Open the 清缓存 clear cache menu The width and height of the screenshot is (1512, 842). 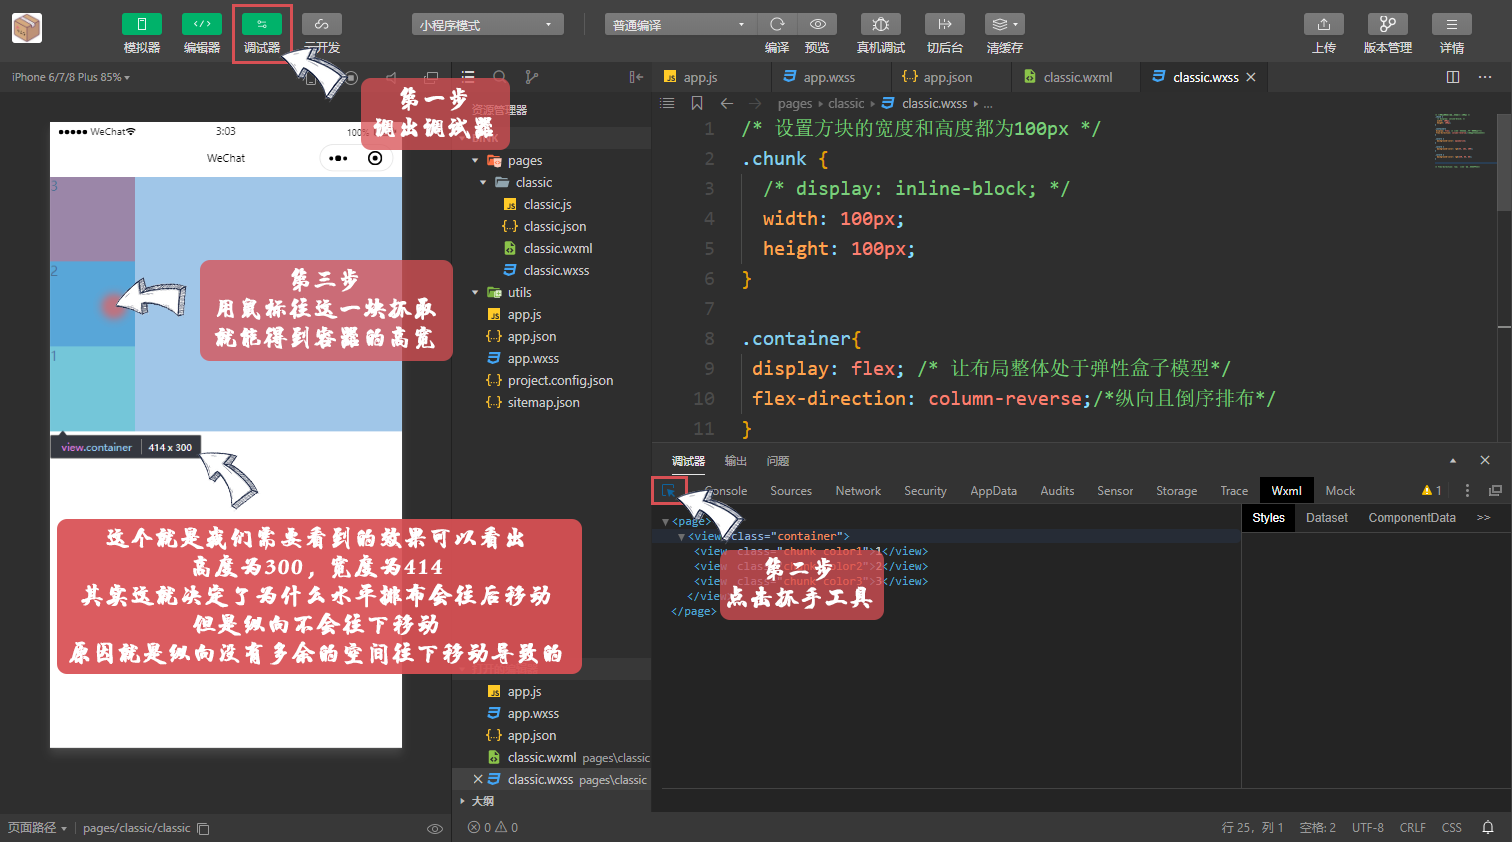coord(1005,24)
